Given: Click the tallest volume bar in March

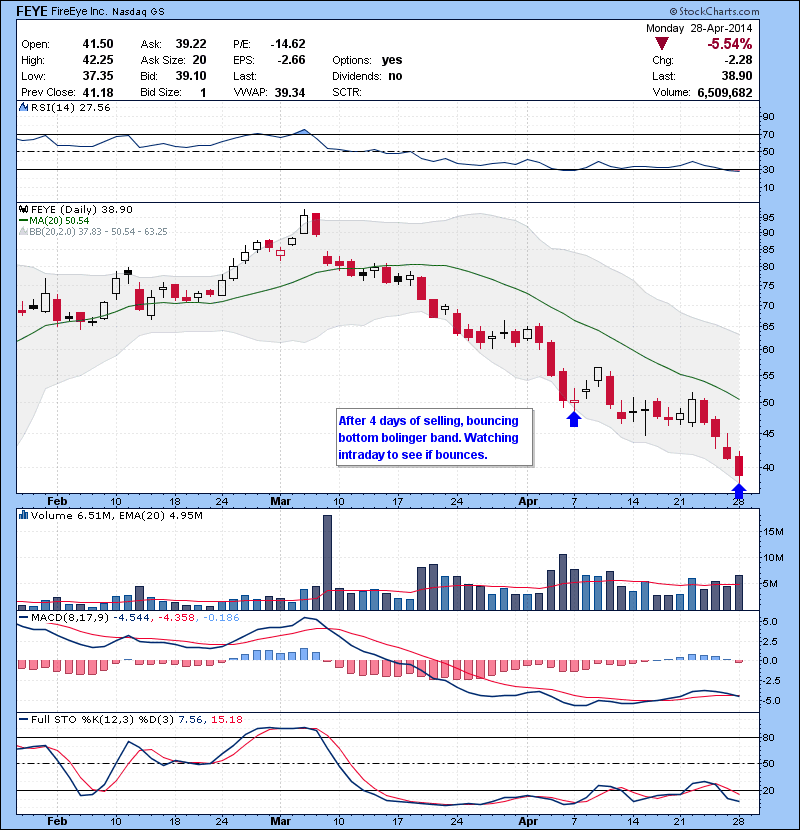Looking at the screenshot, I should (327, 562).
